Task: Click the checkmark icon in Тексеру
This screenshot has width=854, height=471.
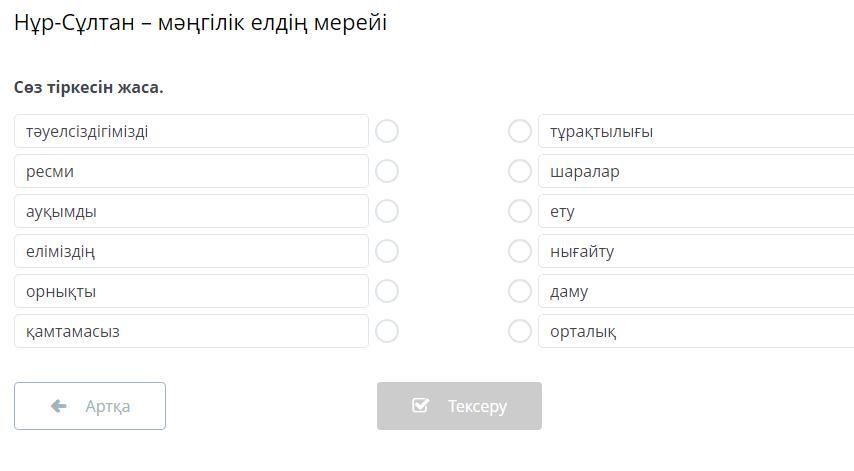Action: [421, 406]
